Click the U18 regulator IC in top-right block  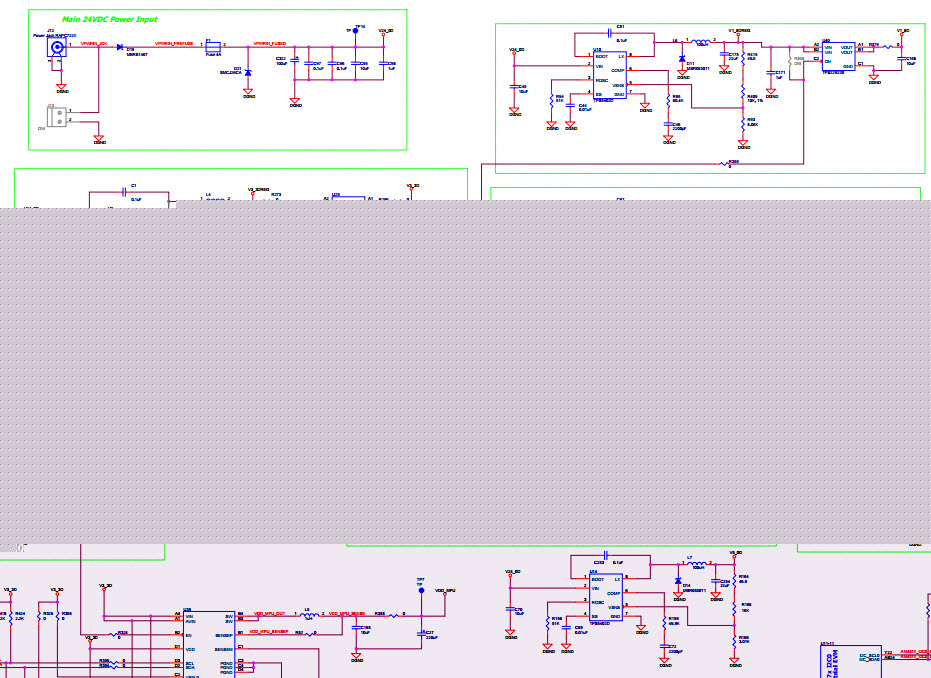click(x=609, y=75)
